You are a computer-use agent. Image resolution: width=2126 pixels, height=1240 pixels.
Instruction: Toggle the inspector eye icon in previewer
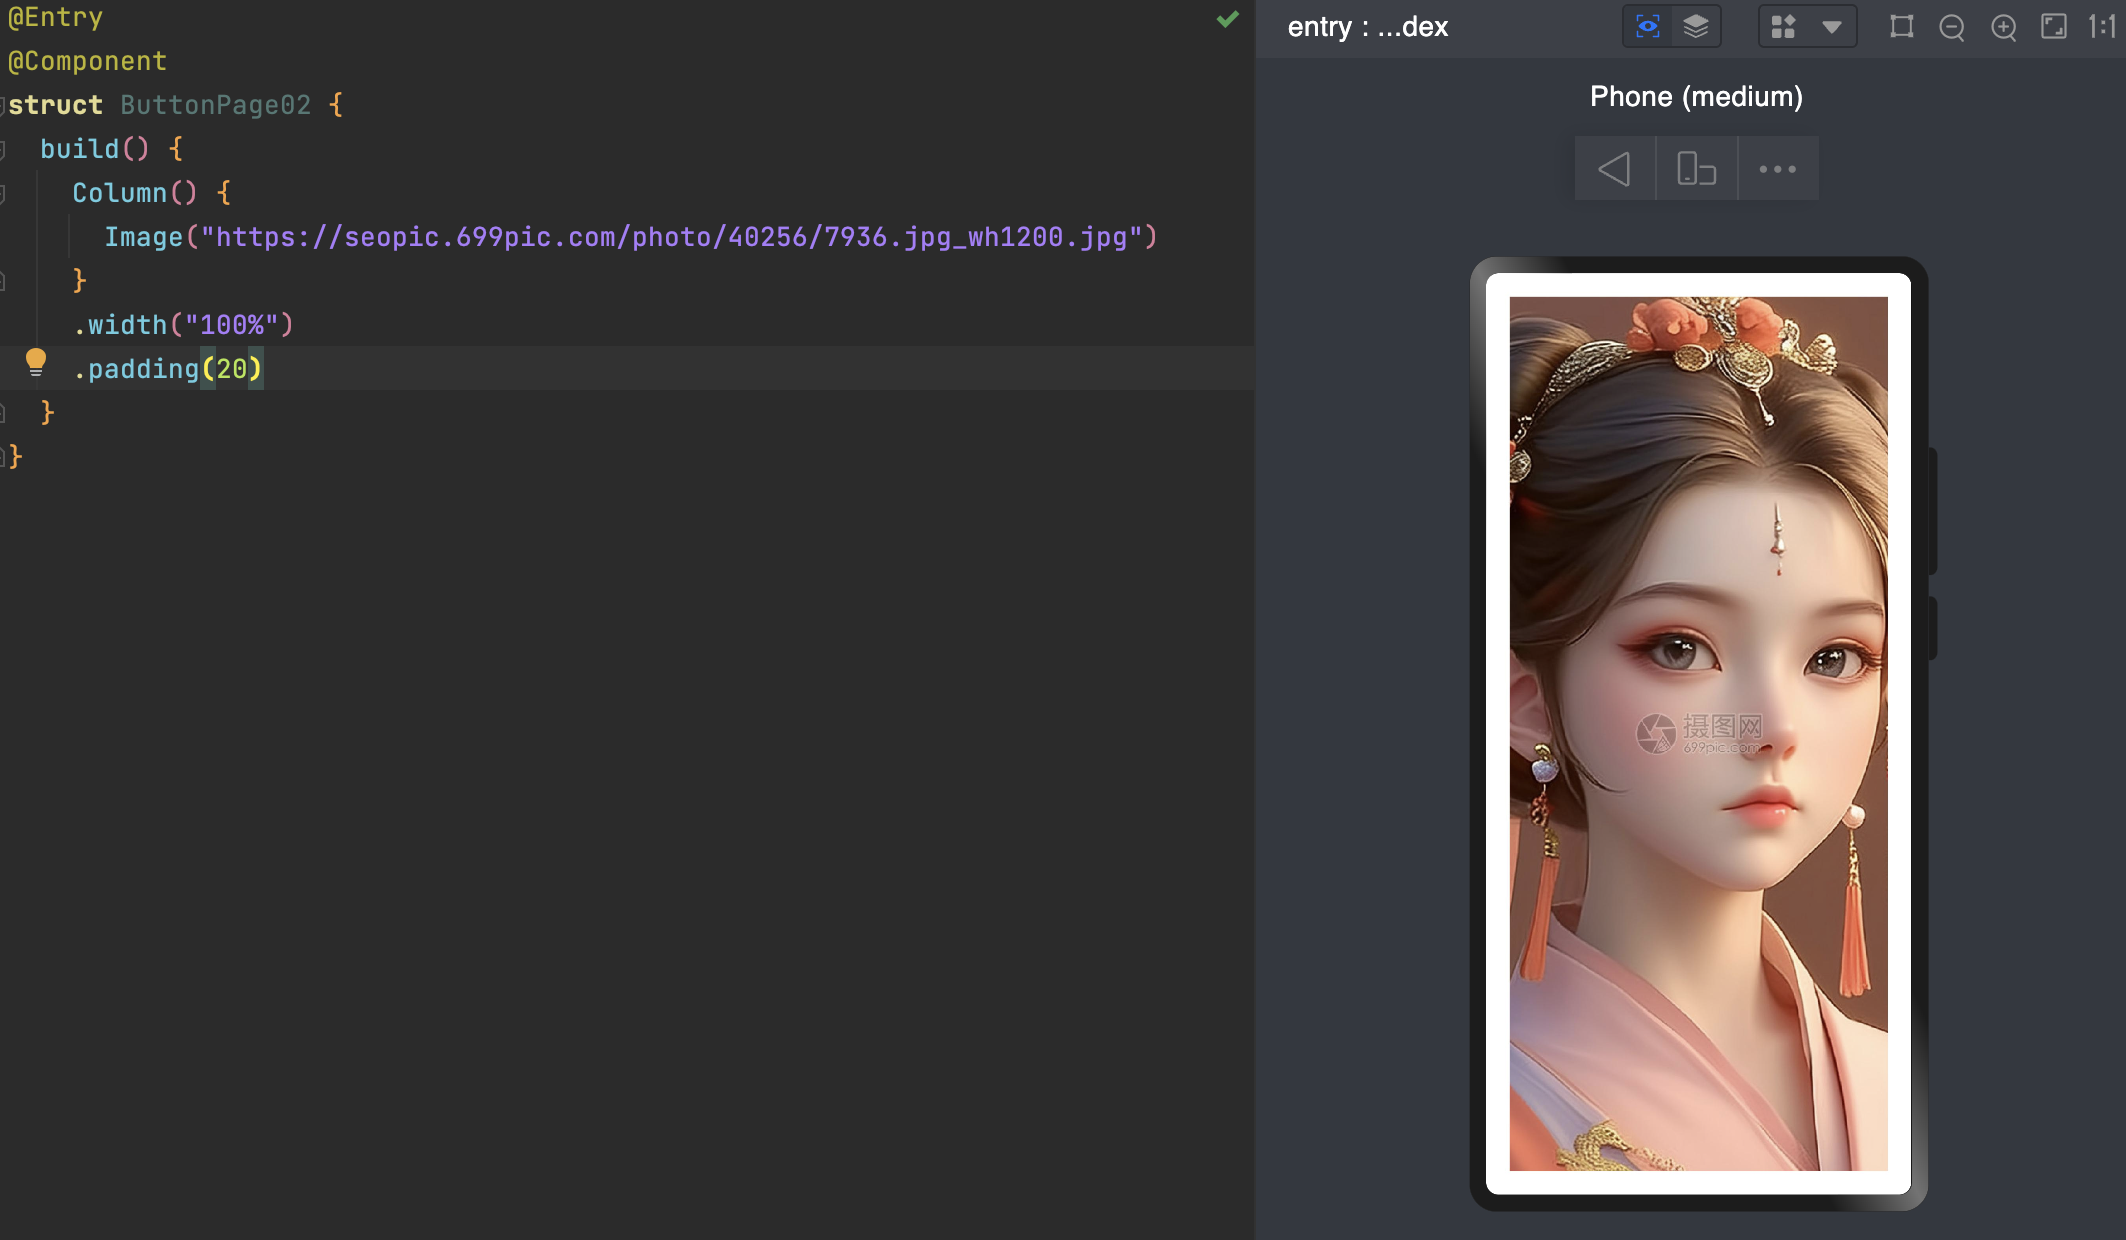[x=1647, y=27]
